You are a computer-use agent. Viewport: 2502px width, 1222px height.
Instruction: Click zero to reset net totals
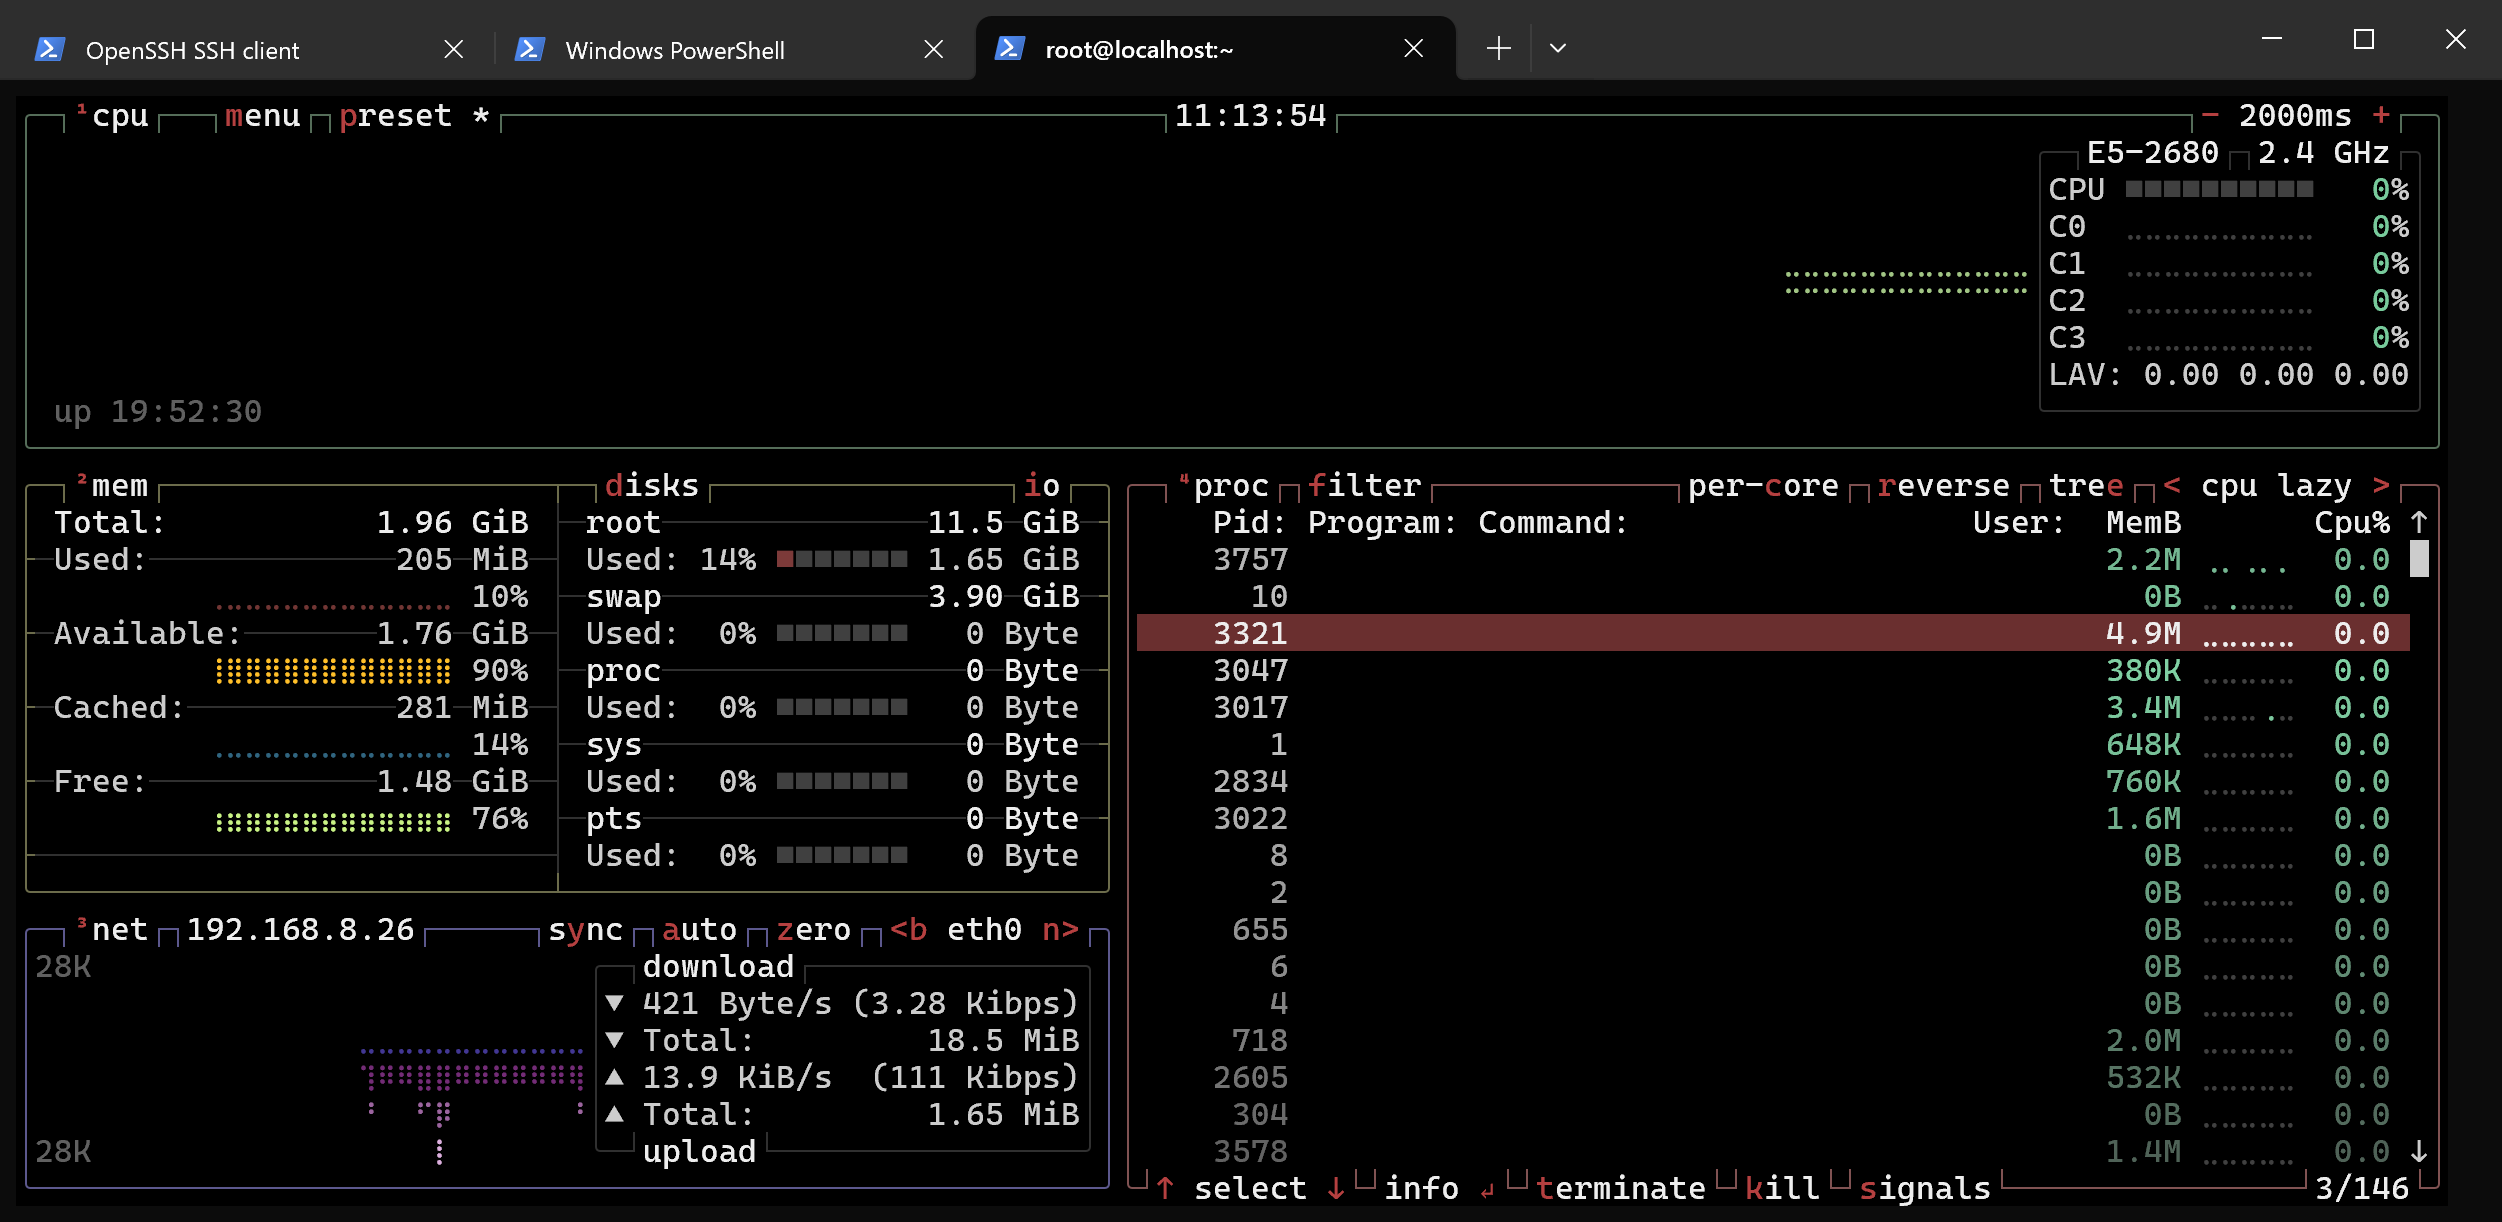(813, 930)
